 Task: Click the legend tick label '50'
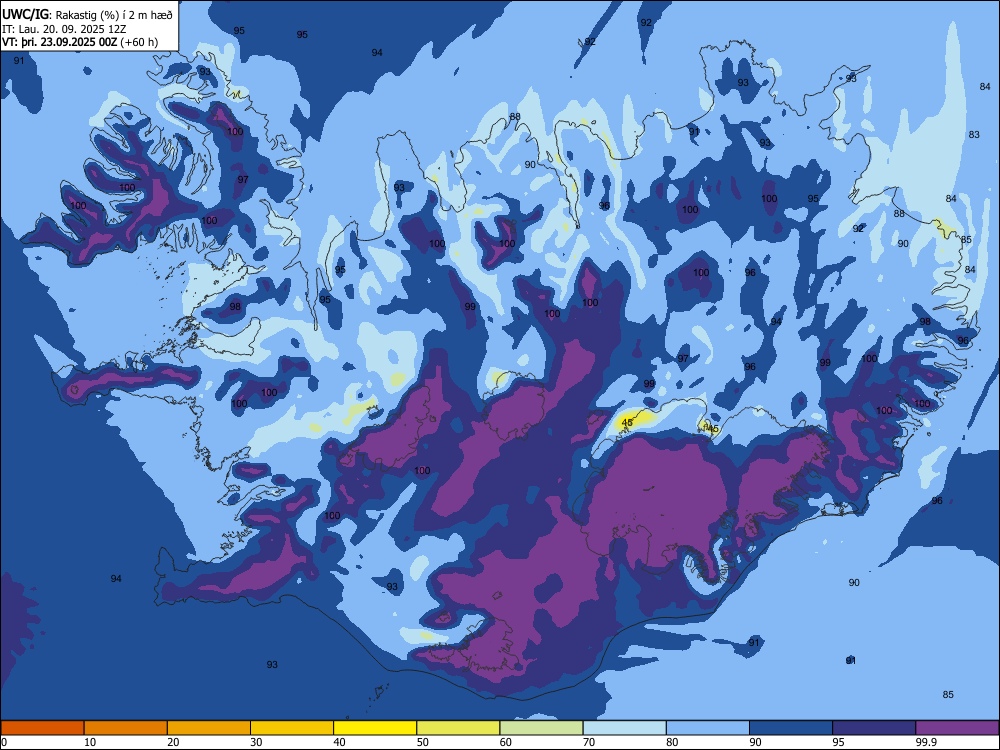coord(423,742)
